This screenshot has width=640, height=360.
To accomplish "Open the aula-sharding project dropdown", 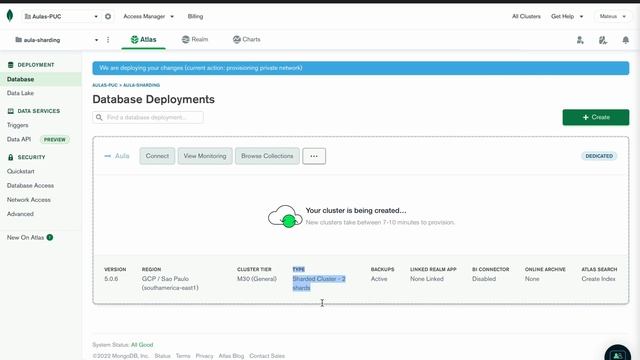I will point(56,40).
